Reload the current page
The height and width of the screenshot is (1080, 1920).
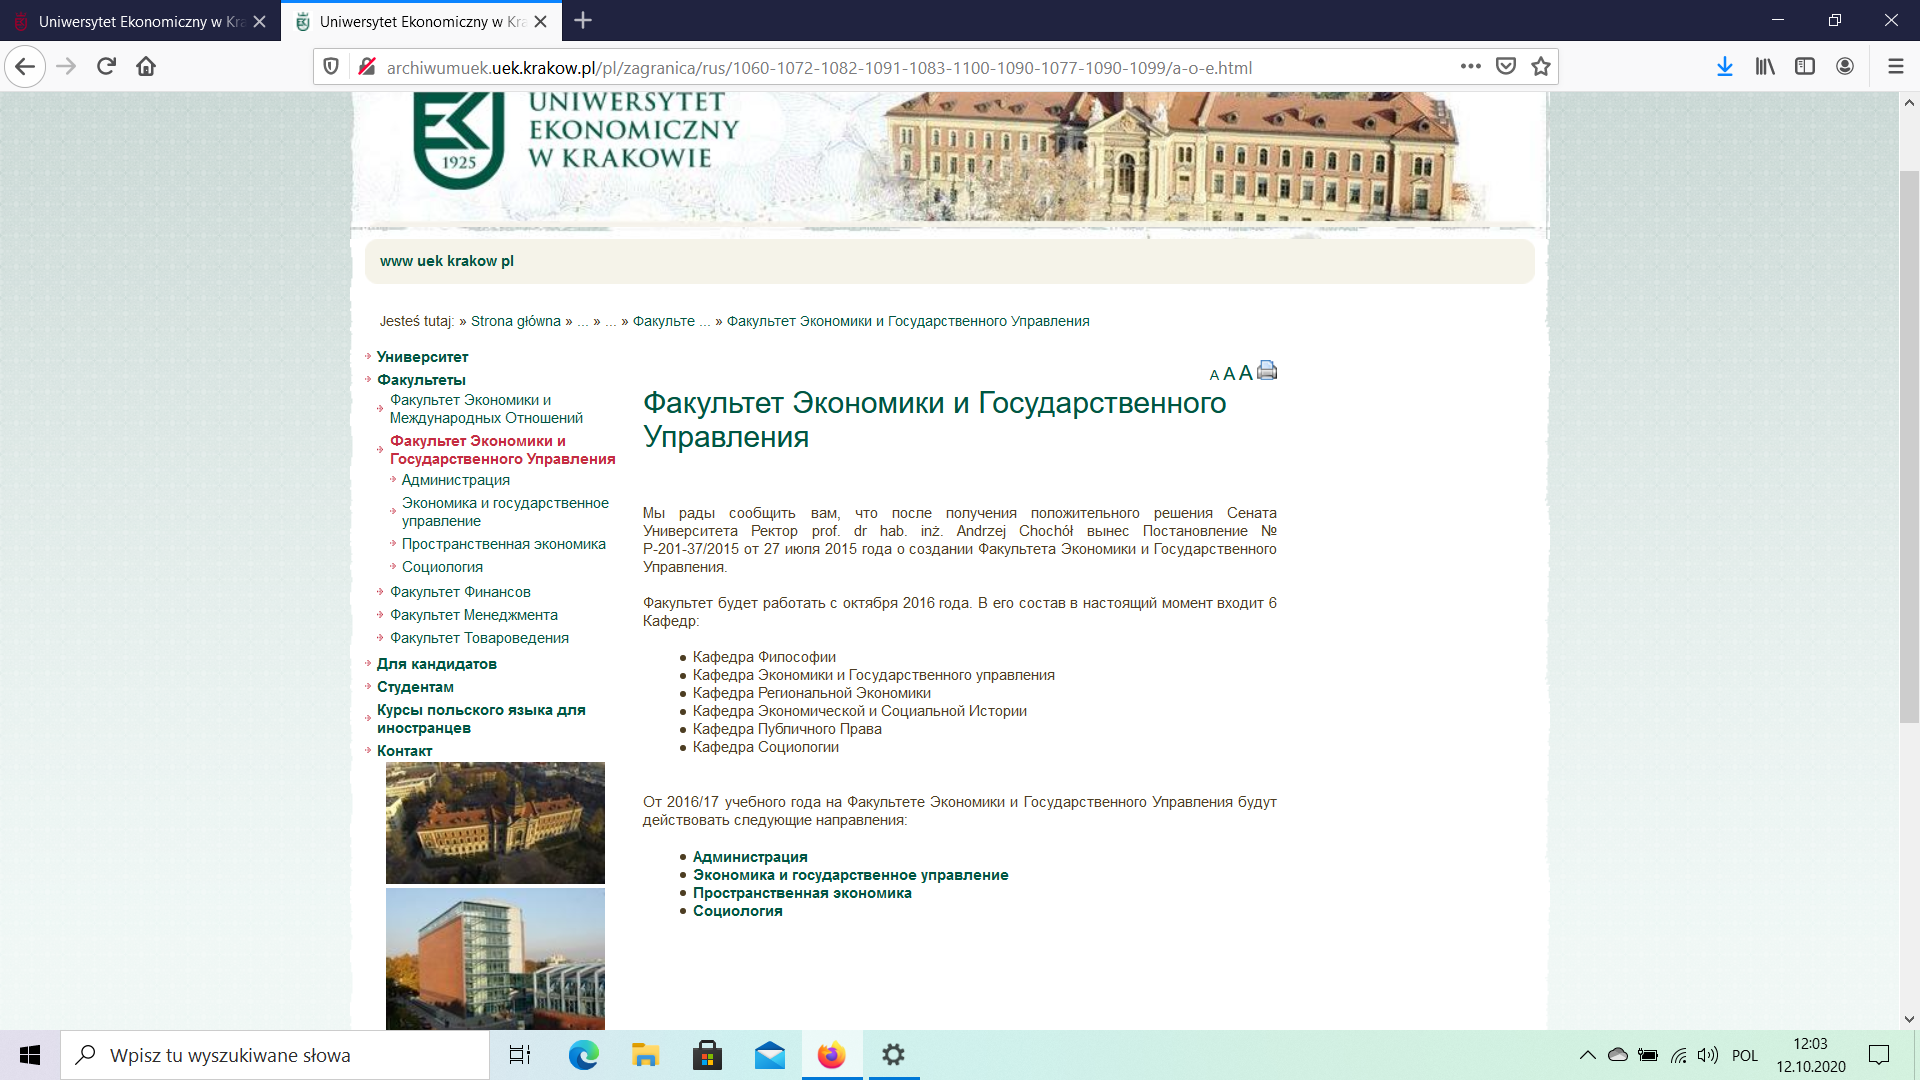pyautogui.click(x=106, y=67)
